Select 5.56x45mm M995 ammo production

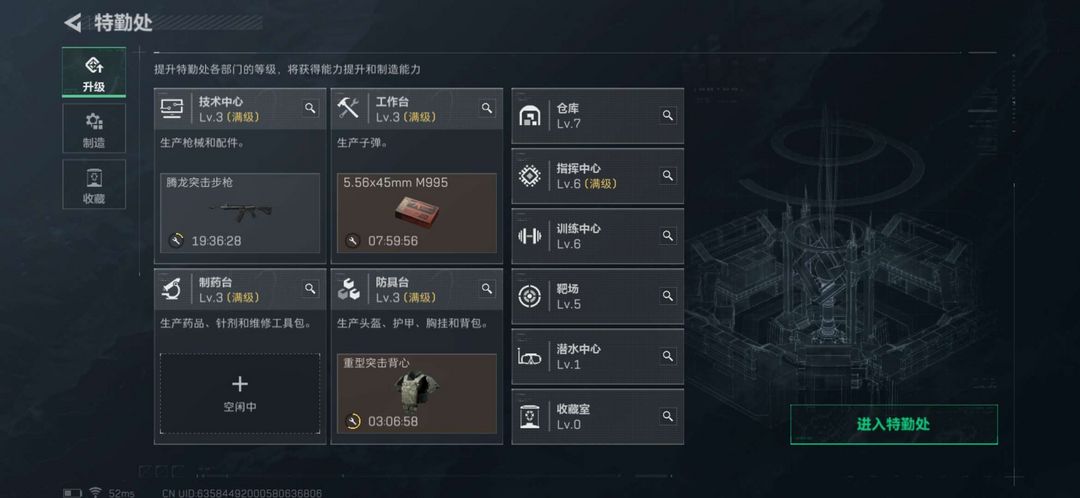tap(417, 213)
